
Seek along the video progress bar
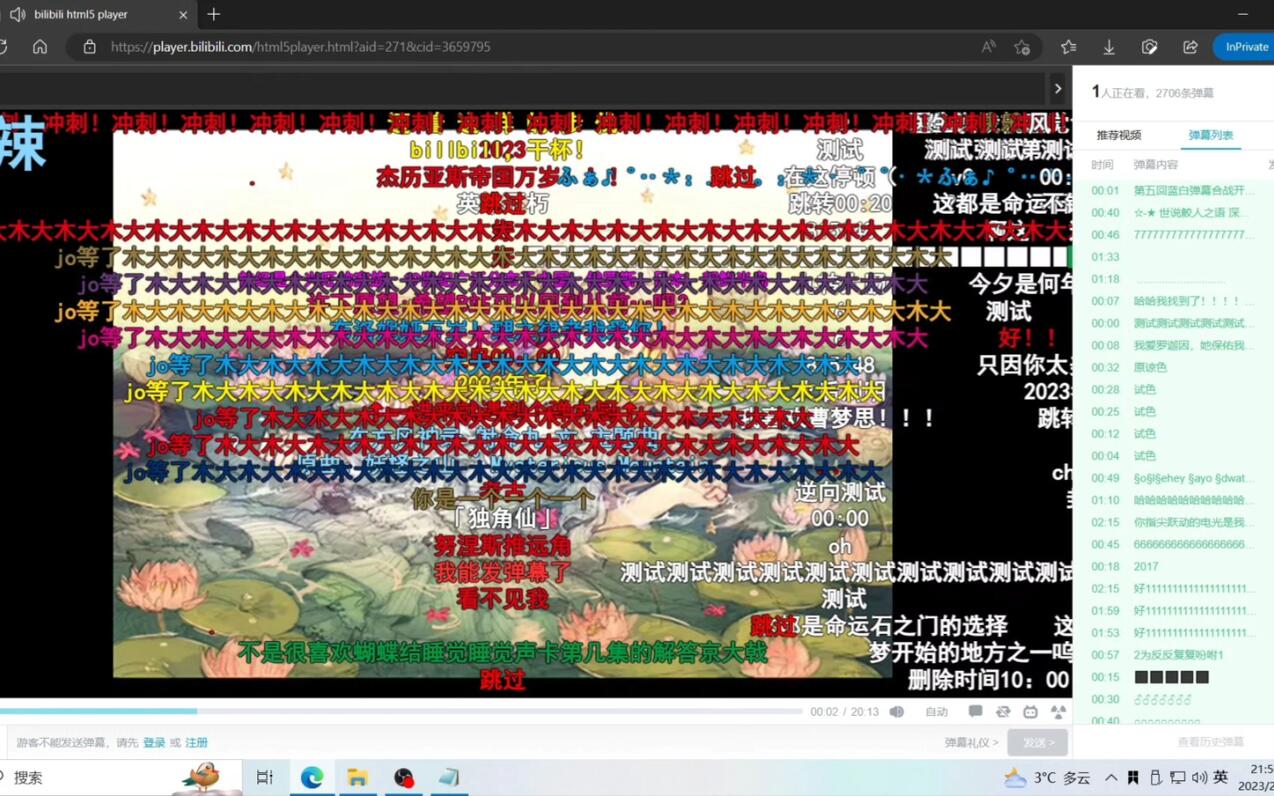401,712
